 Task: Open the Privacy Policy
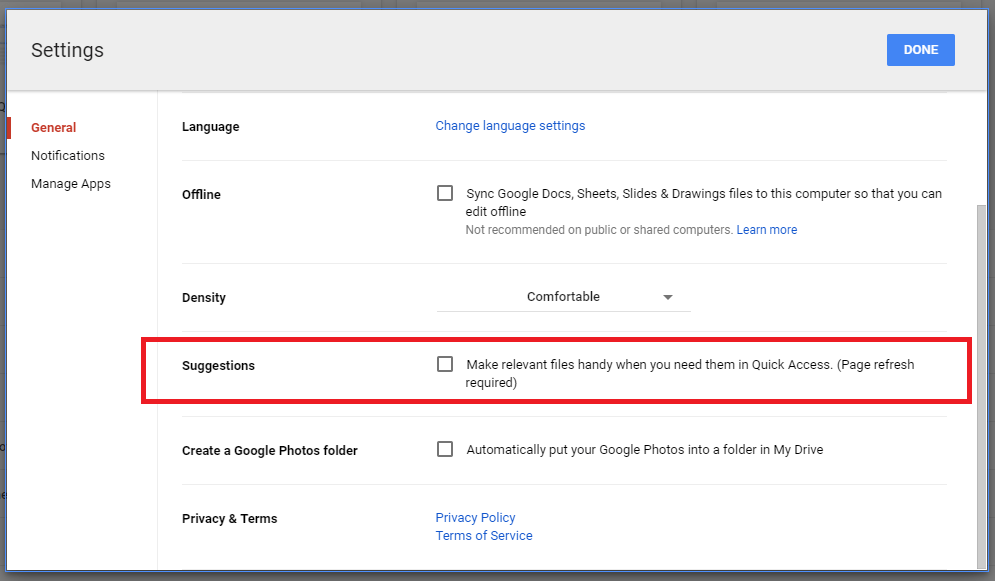click(475, 517)
